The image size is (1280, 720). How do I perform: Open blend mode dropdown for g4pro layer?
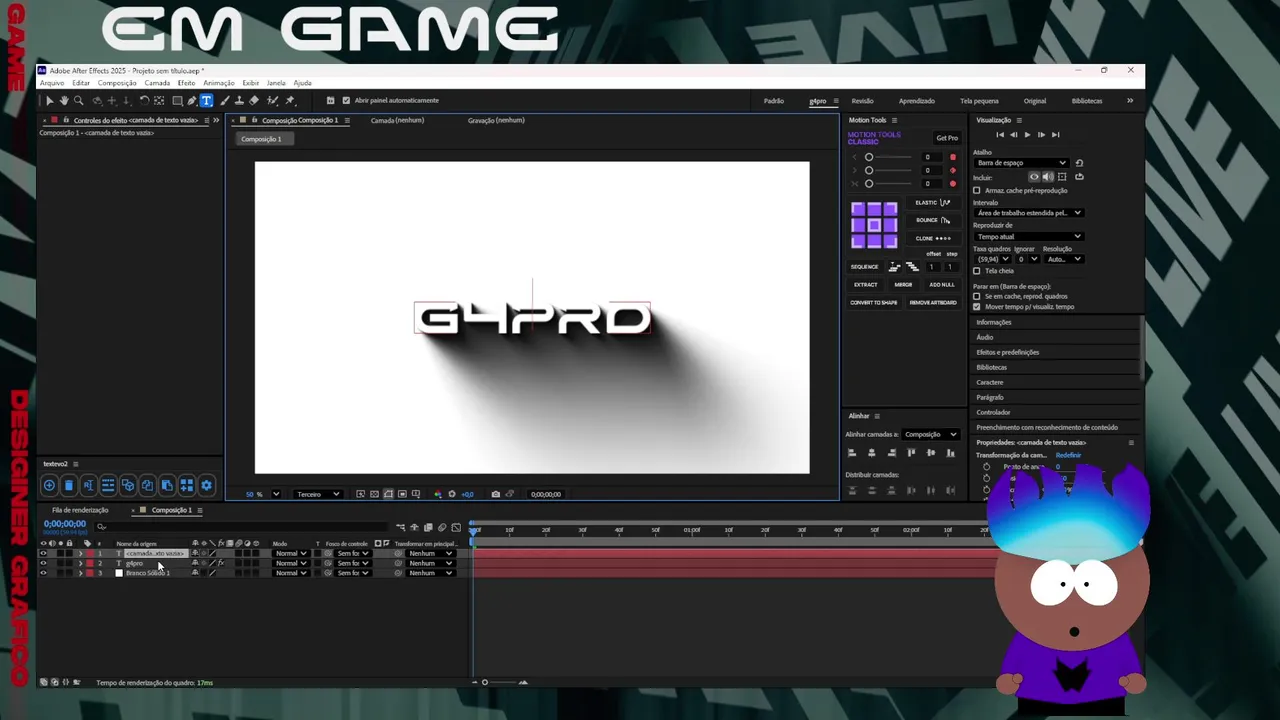pos(291,563)
